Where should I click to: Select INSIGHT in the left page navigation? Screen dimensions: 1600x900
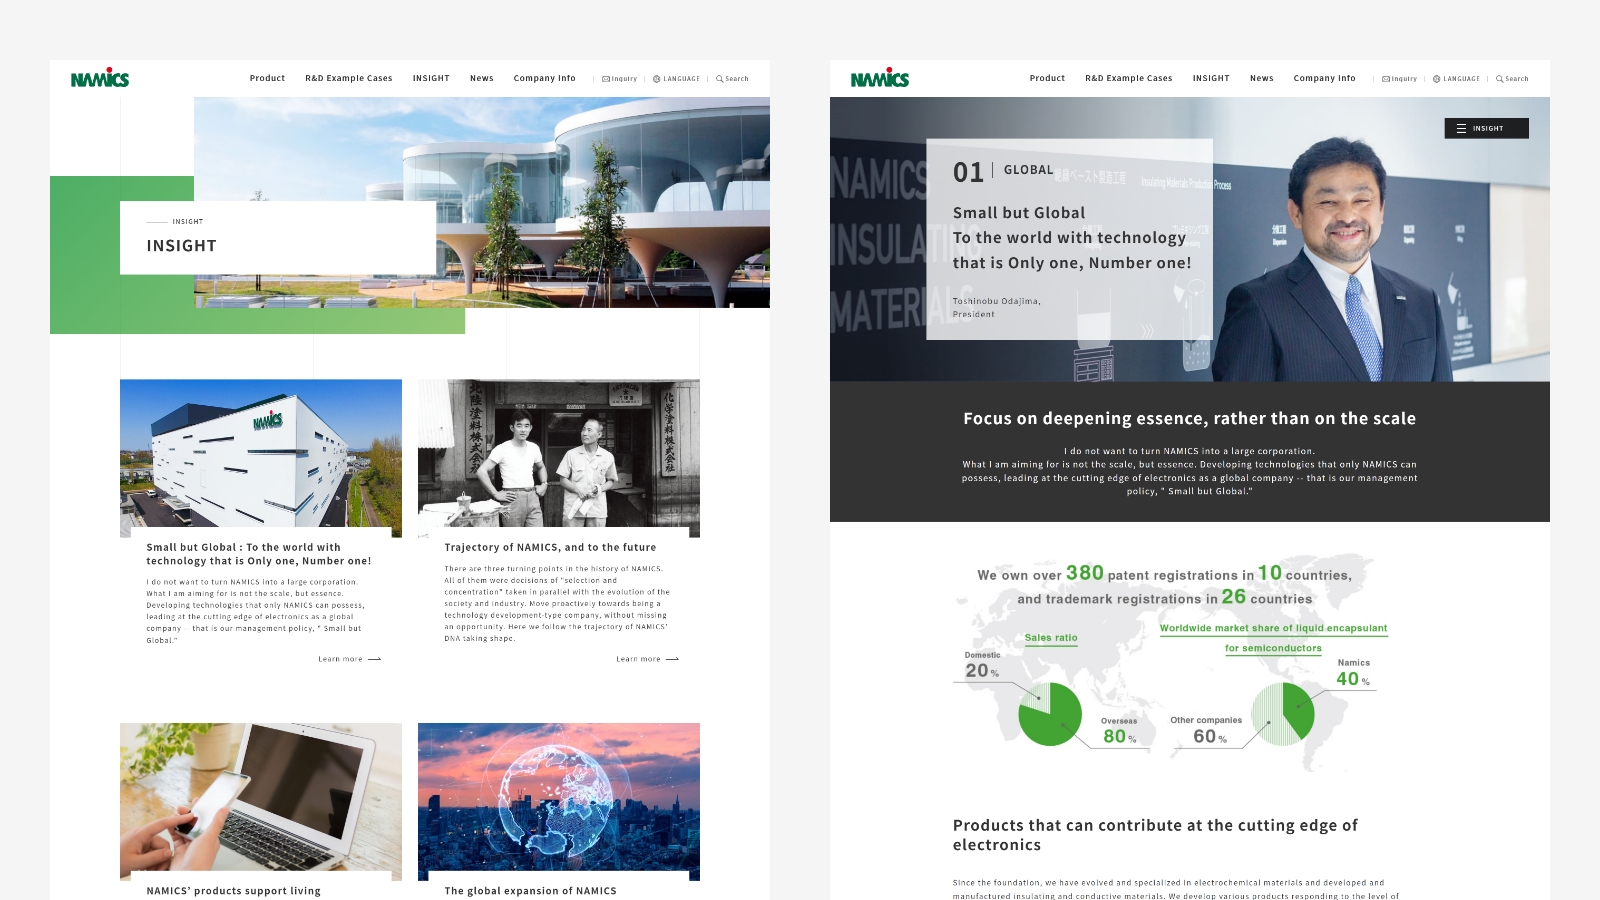tap(431, 78)
